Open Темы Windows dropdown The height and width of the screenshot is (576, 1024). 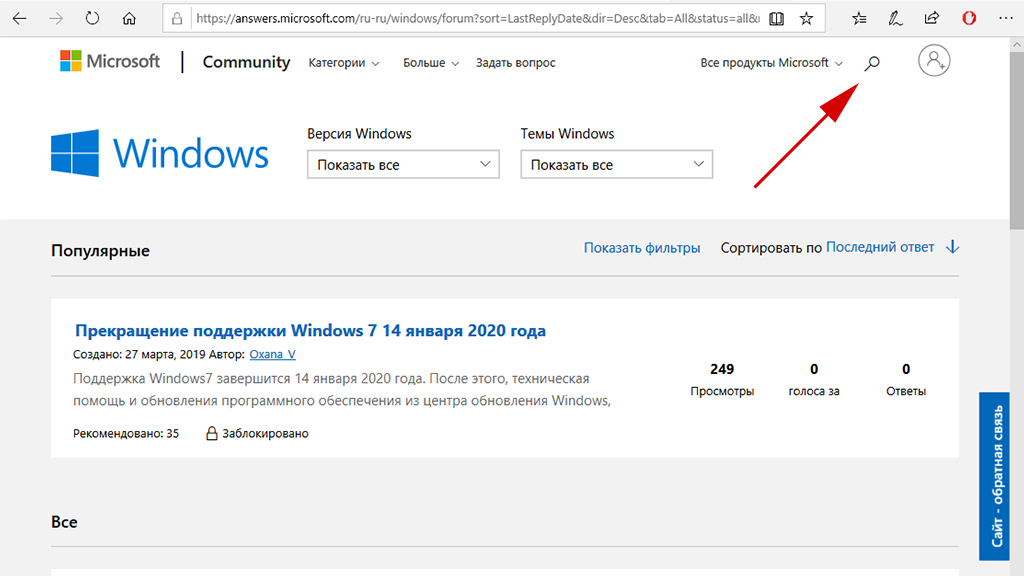tap(616, 165)
